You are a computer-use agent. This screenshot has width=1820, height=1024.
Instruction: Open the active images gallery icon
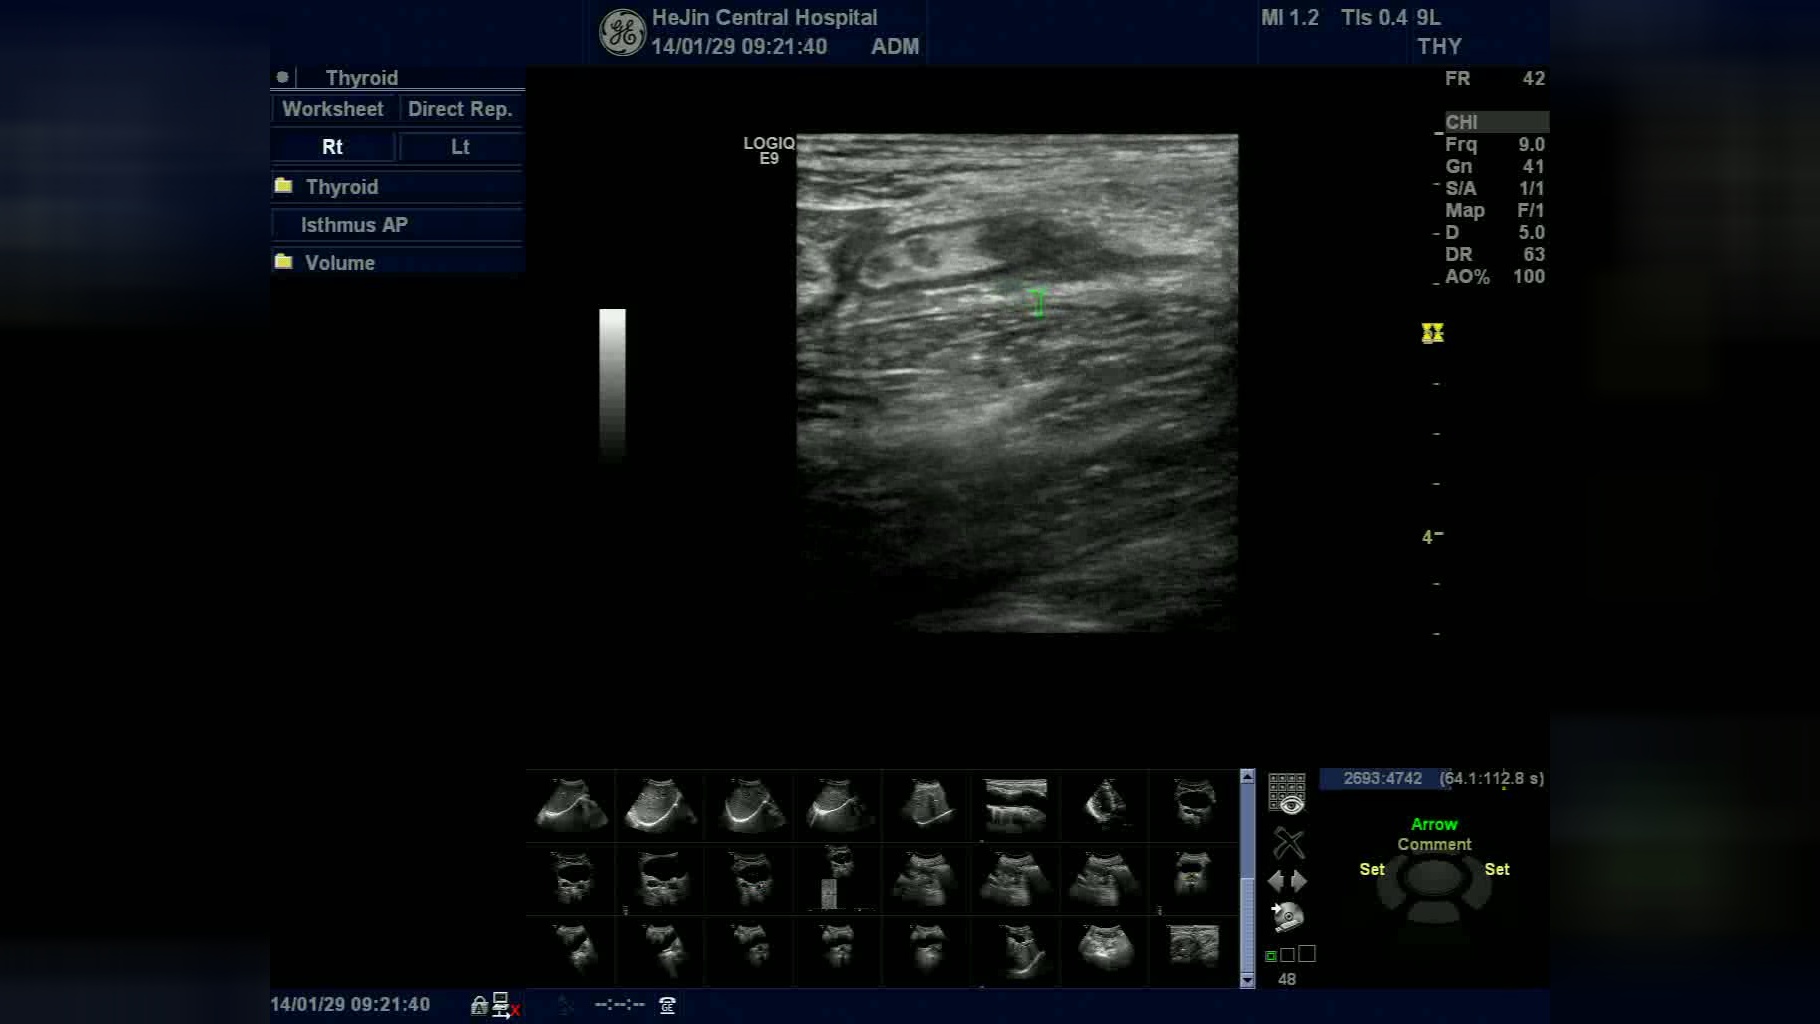[1287, 793]
